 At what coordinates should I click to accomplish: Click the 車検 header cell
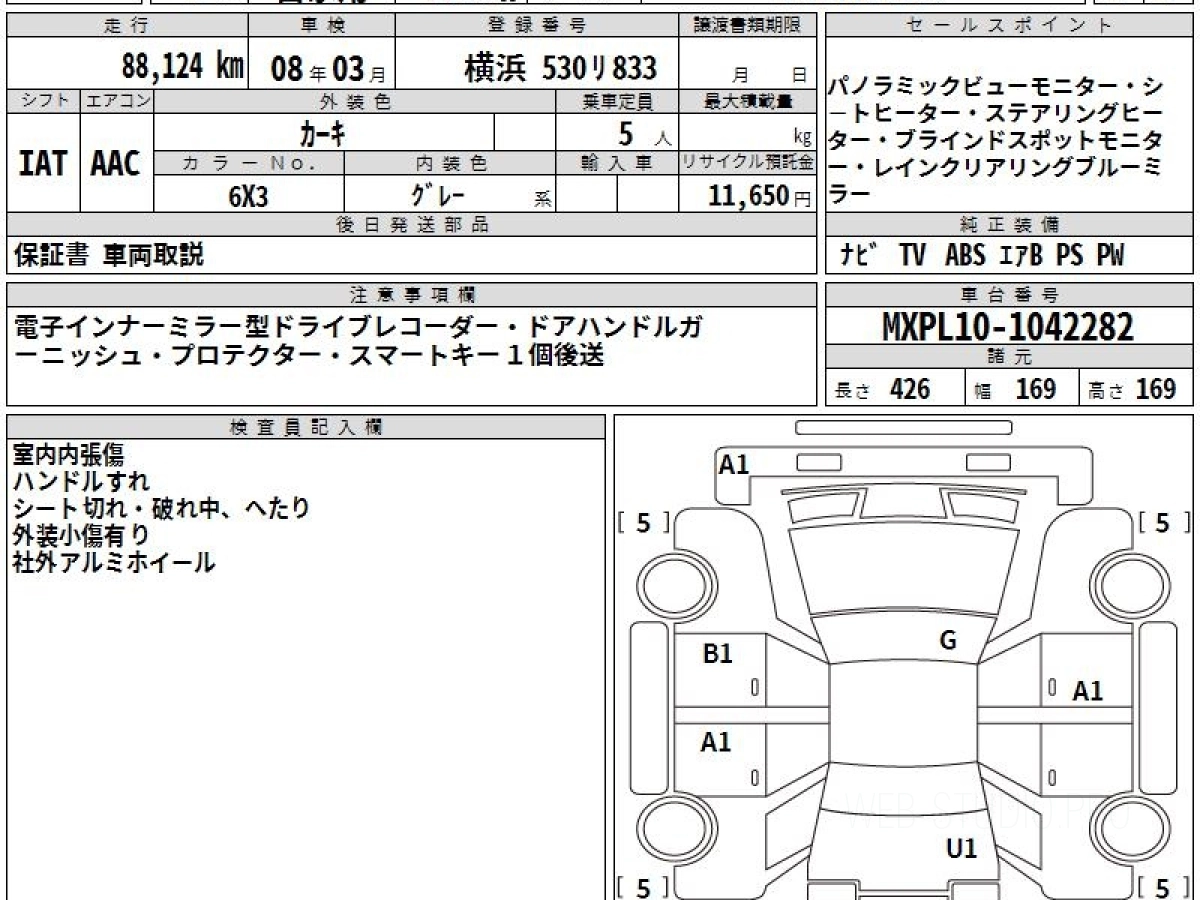321,26
